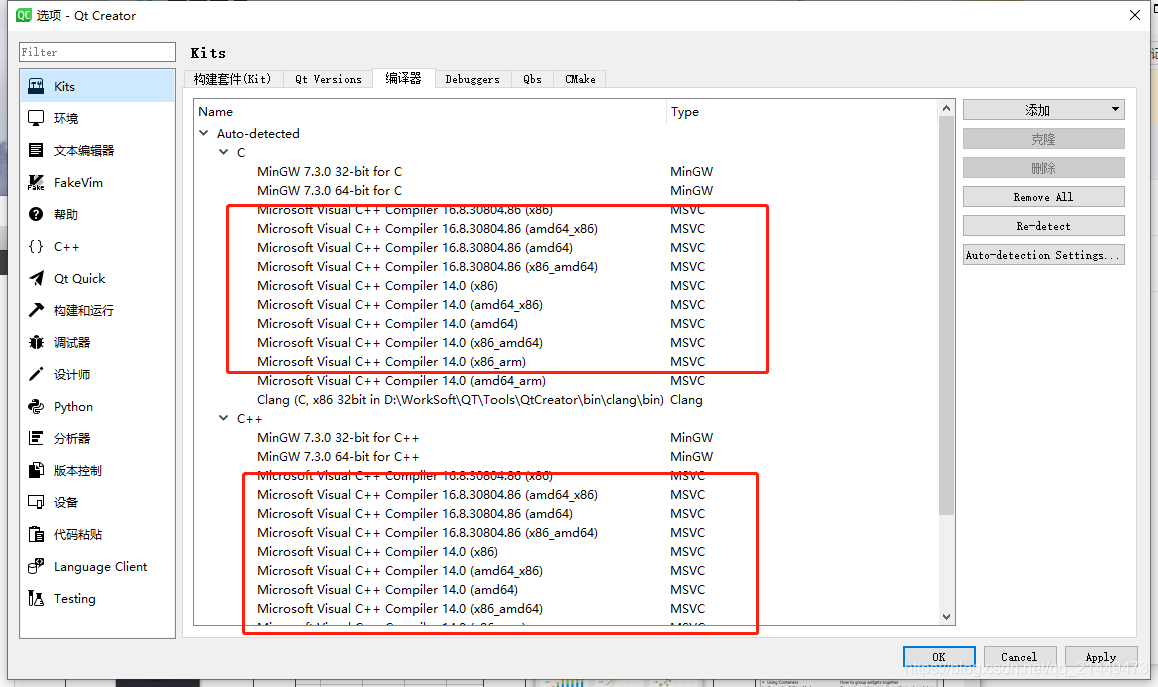Image resolution: width=1158 pixels, height=687 pixels.
Task: Select the FakeVim icon
Action: point(35,182)
